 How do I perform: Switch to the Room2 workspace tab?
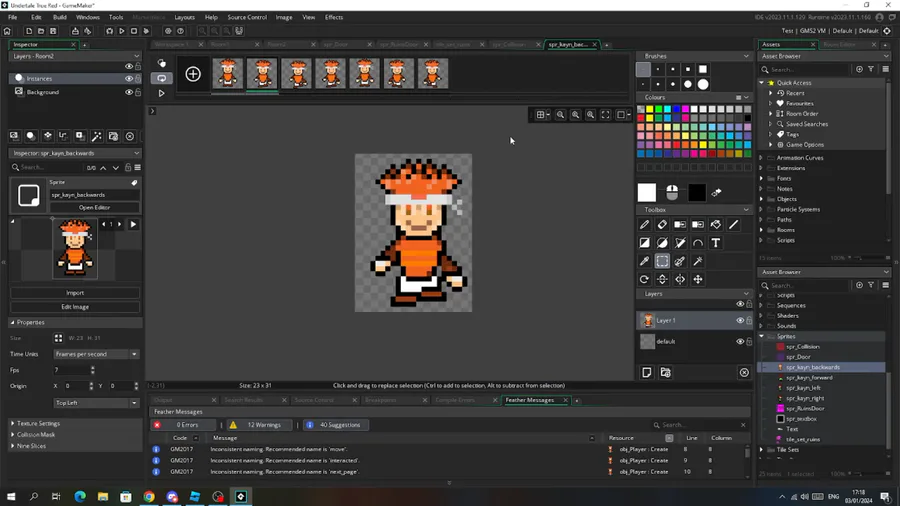tap(277, 44)
